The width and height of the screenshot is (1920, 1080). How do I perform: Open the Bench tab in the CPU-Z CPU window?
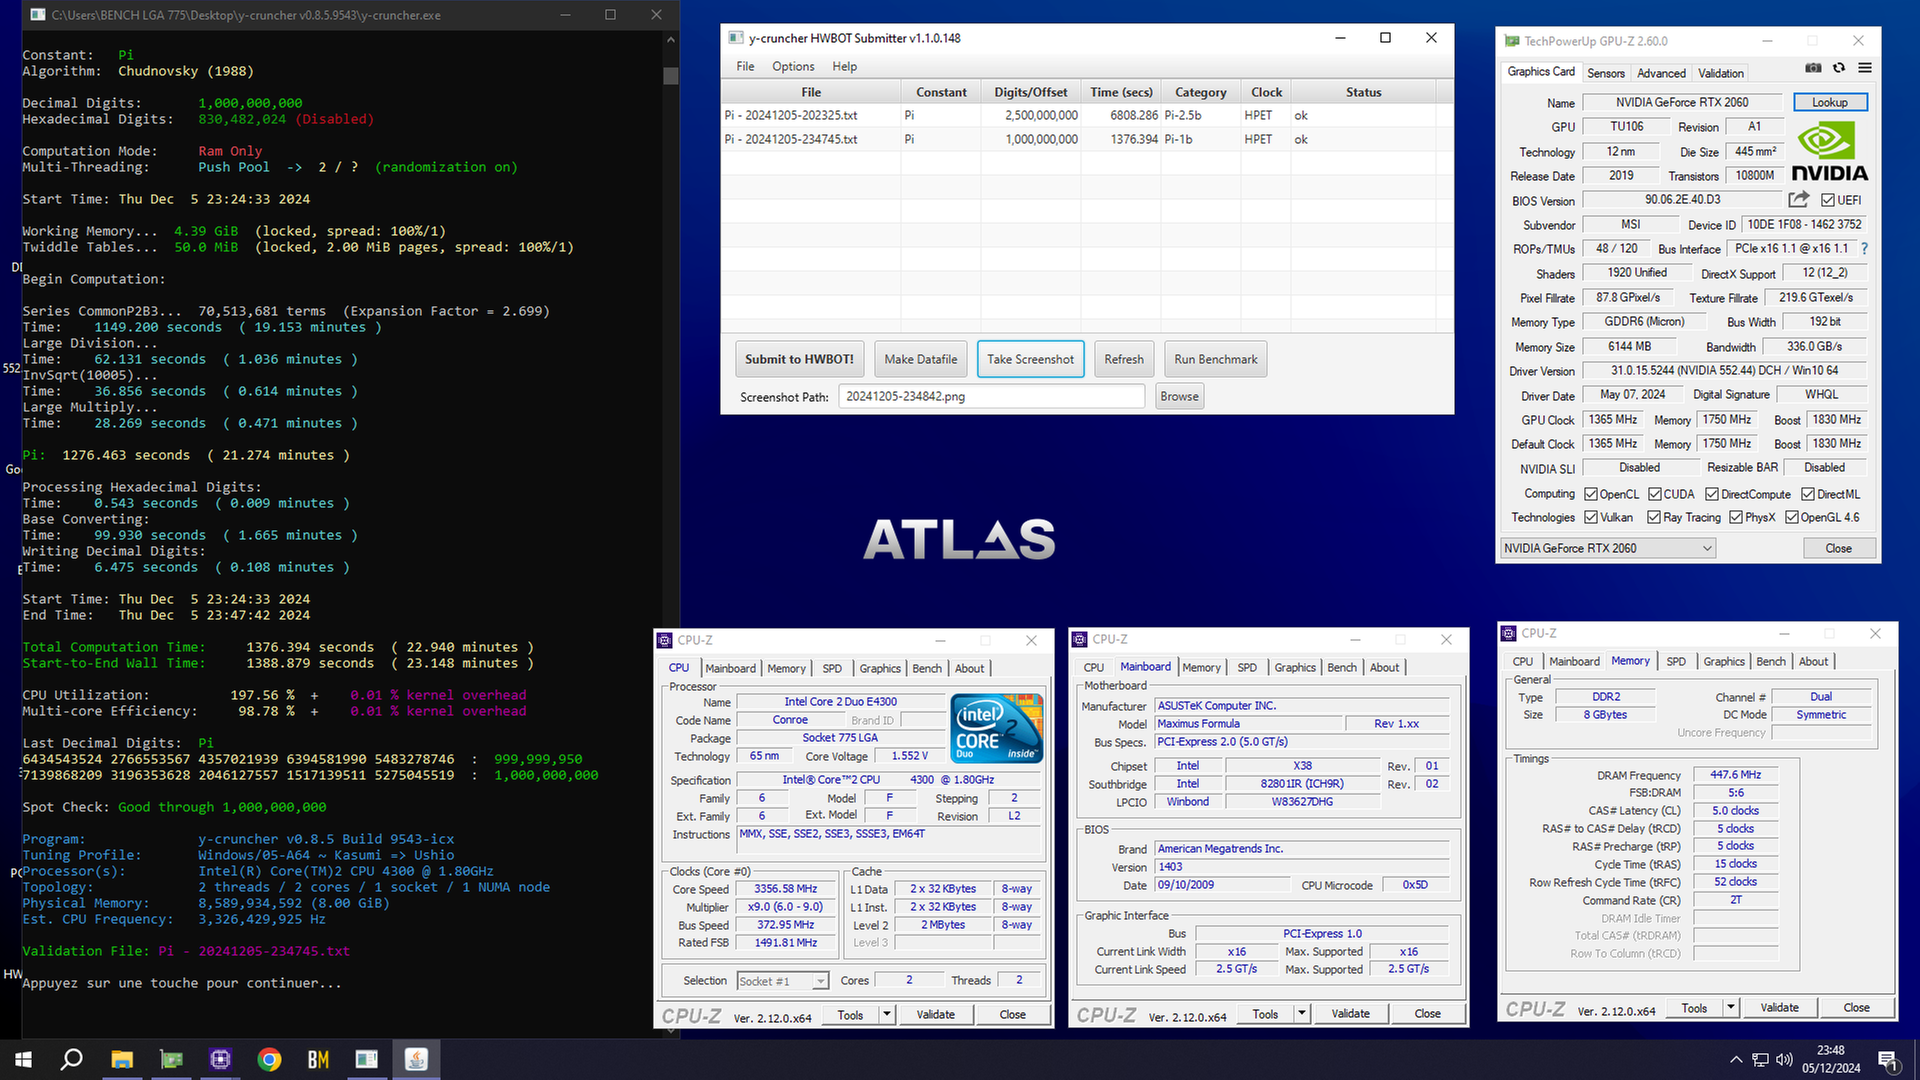(927, 668)
